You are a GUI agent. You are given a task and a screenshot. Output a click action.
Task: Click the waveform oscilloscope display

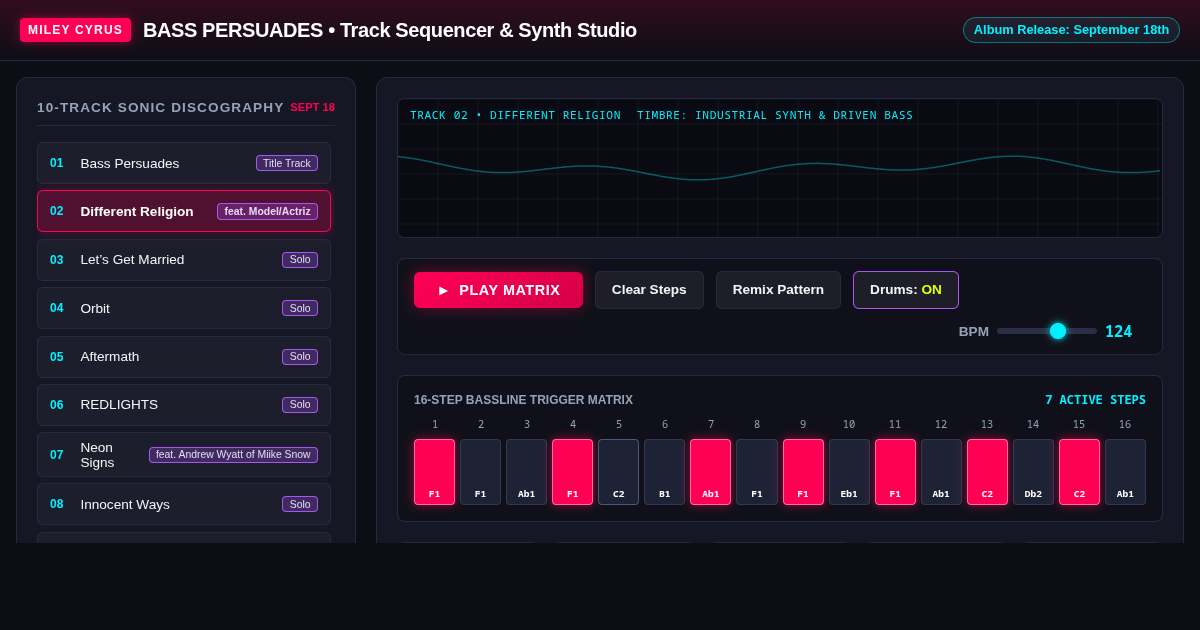[780, 168]
